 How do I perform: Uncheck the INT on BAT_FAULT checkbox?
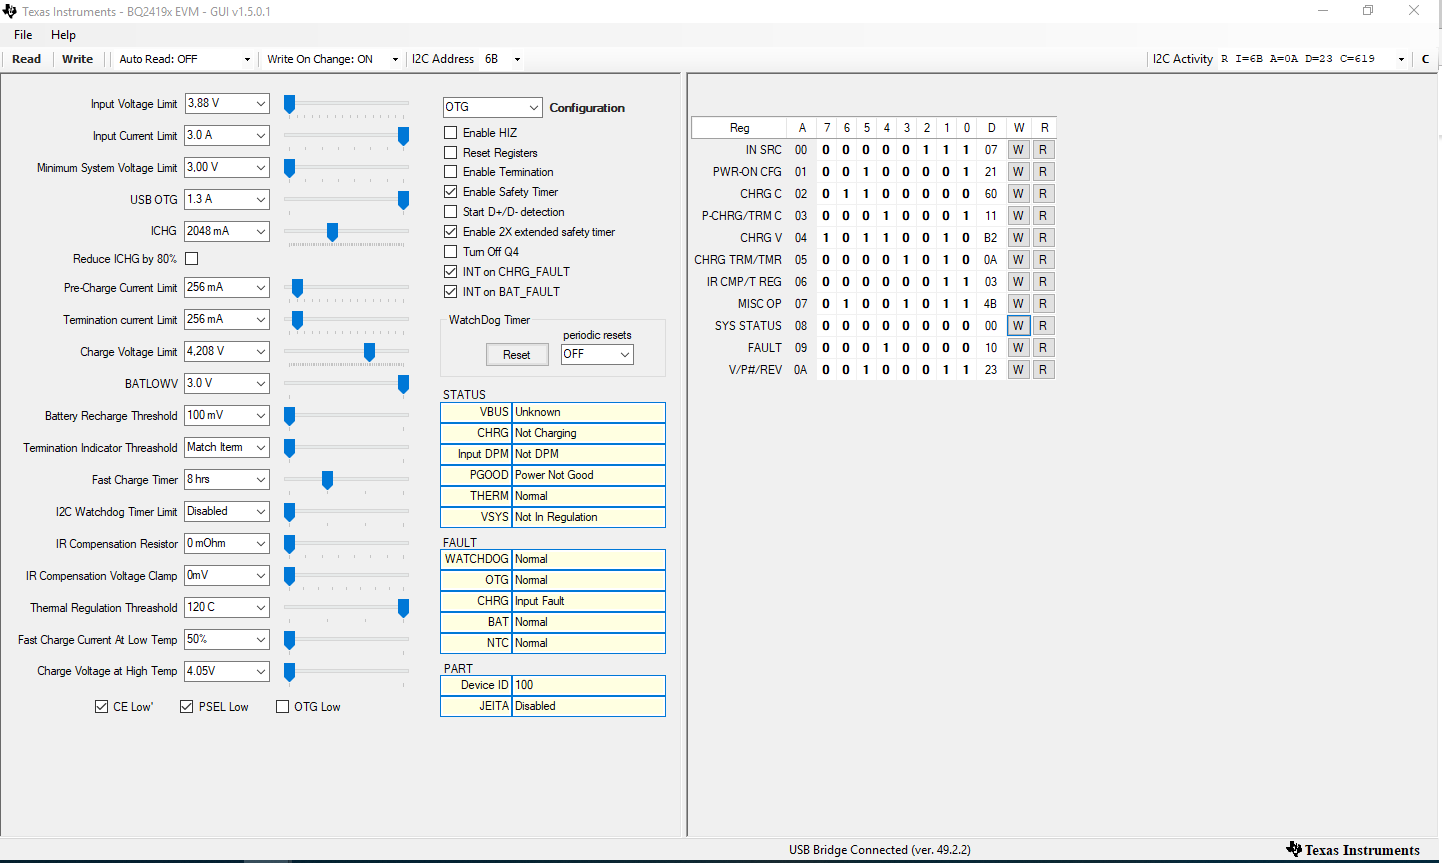tap(451, 292)
